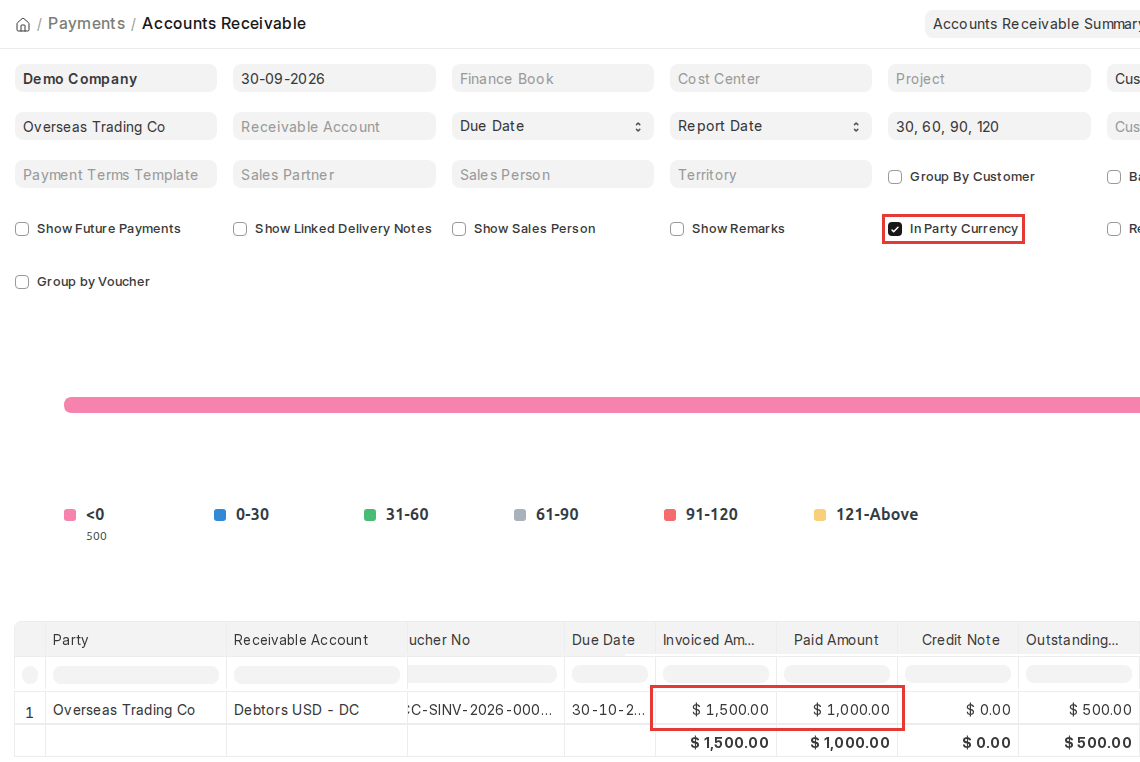
Task: Sort by the Paid Amount column header
Action: pyautogui.click(x=837, y=640)
